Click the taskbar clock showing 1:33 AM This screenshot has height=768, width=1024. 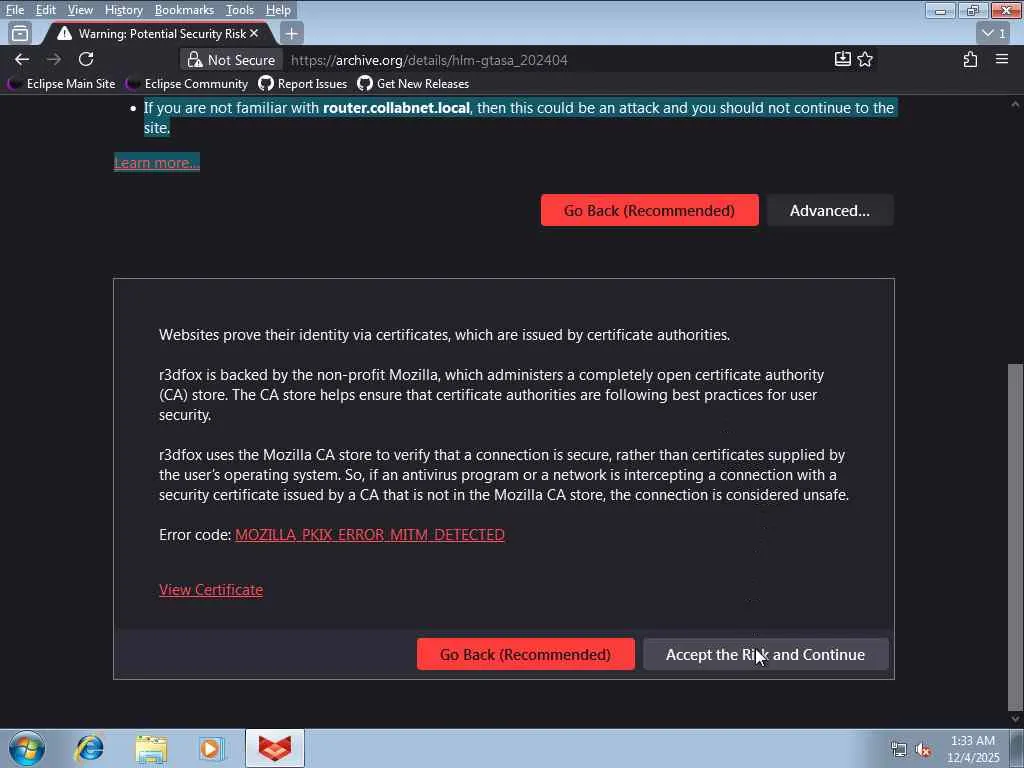tap(973, 749)
